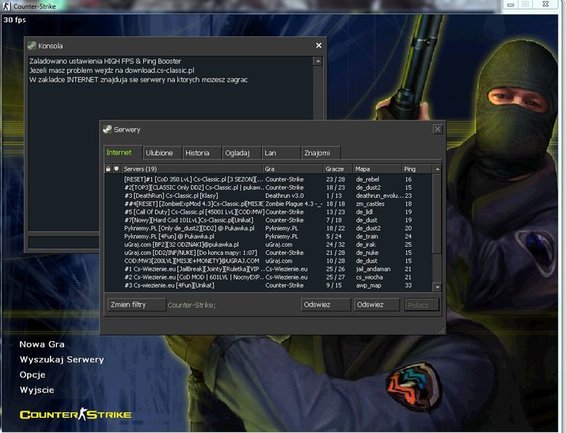The image size is (566, 433).
Task: Click the awp_map map cell
Action: [x=369, y=285]
